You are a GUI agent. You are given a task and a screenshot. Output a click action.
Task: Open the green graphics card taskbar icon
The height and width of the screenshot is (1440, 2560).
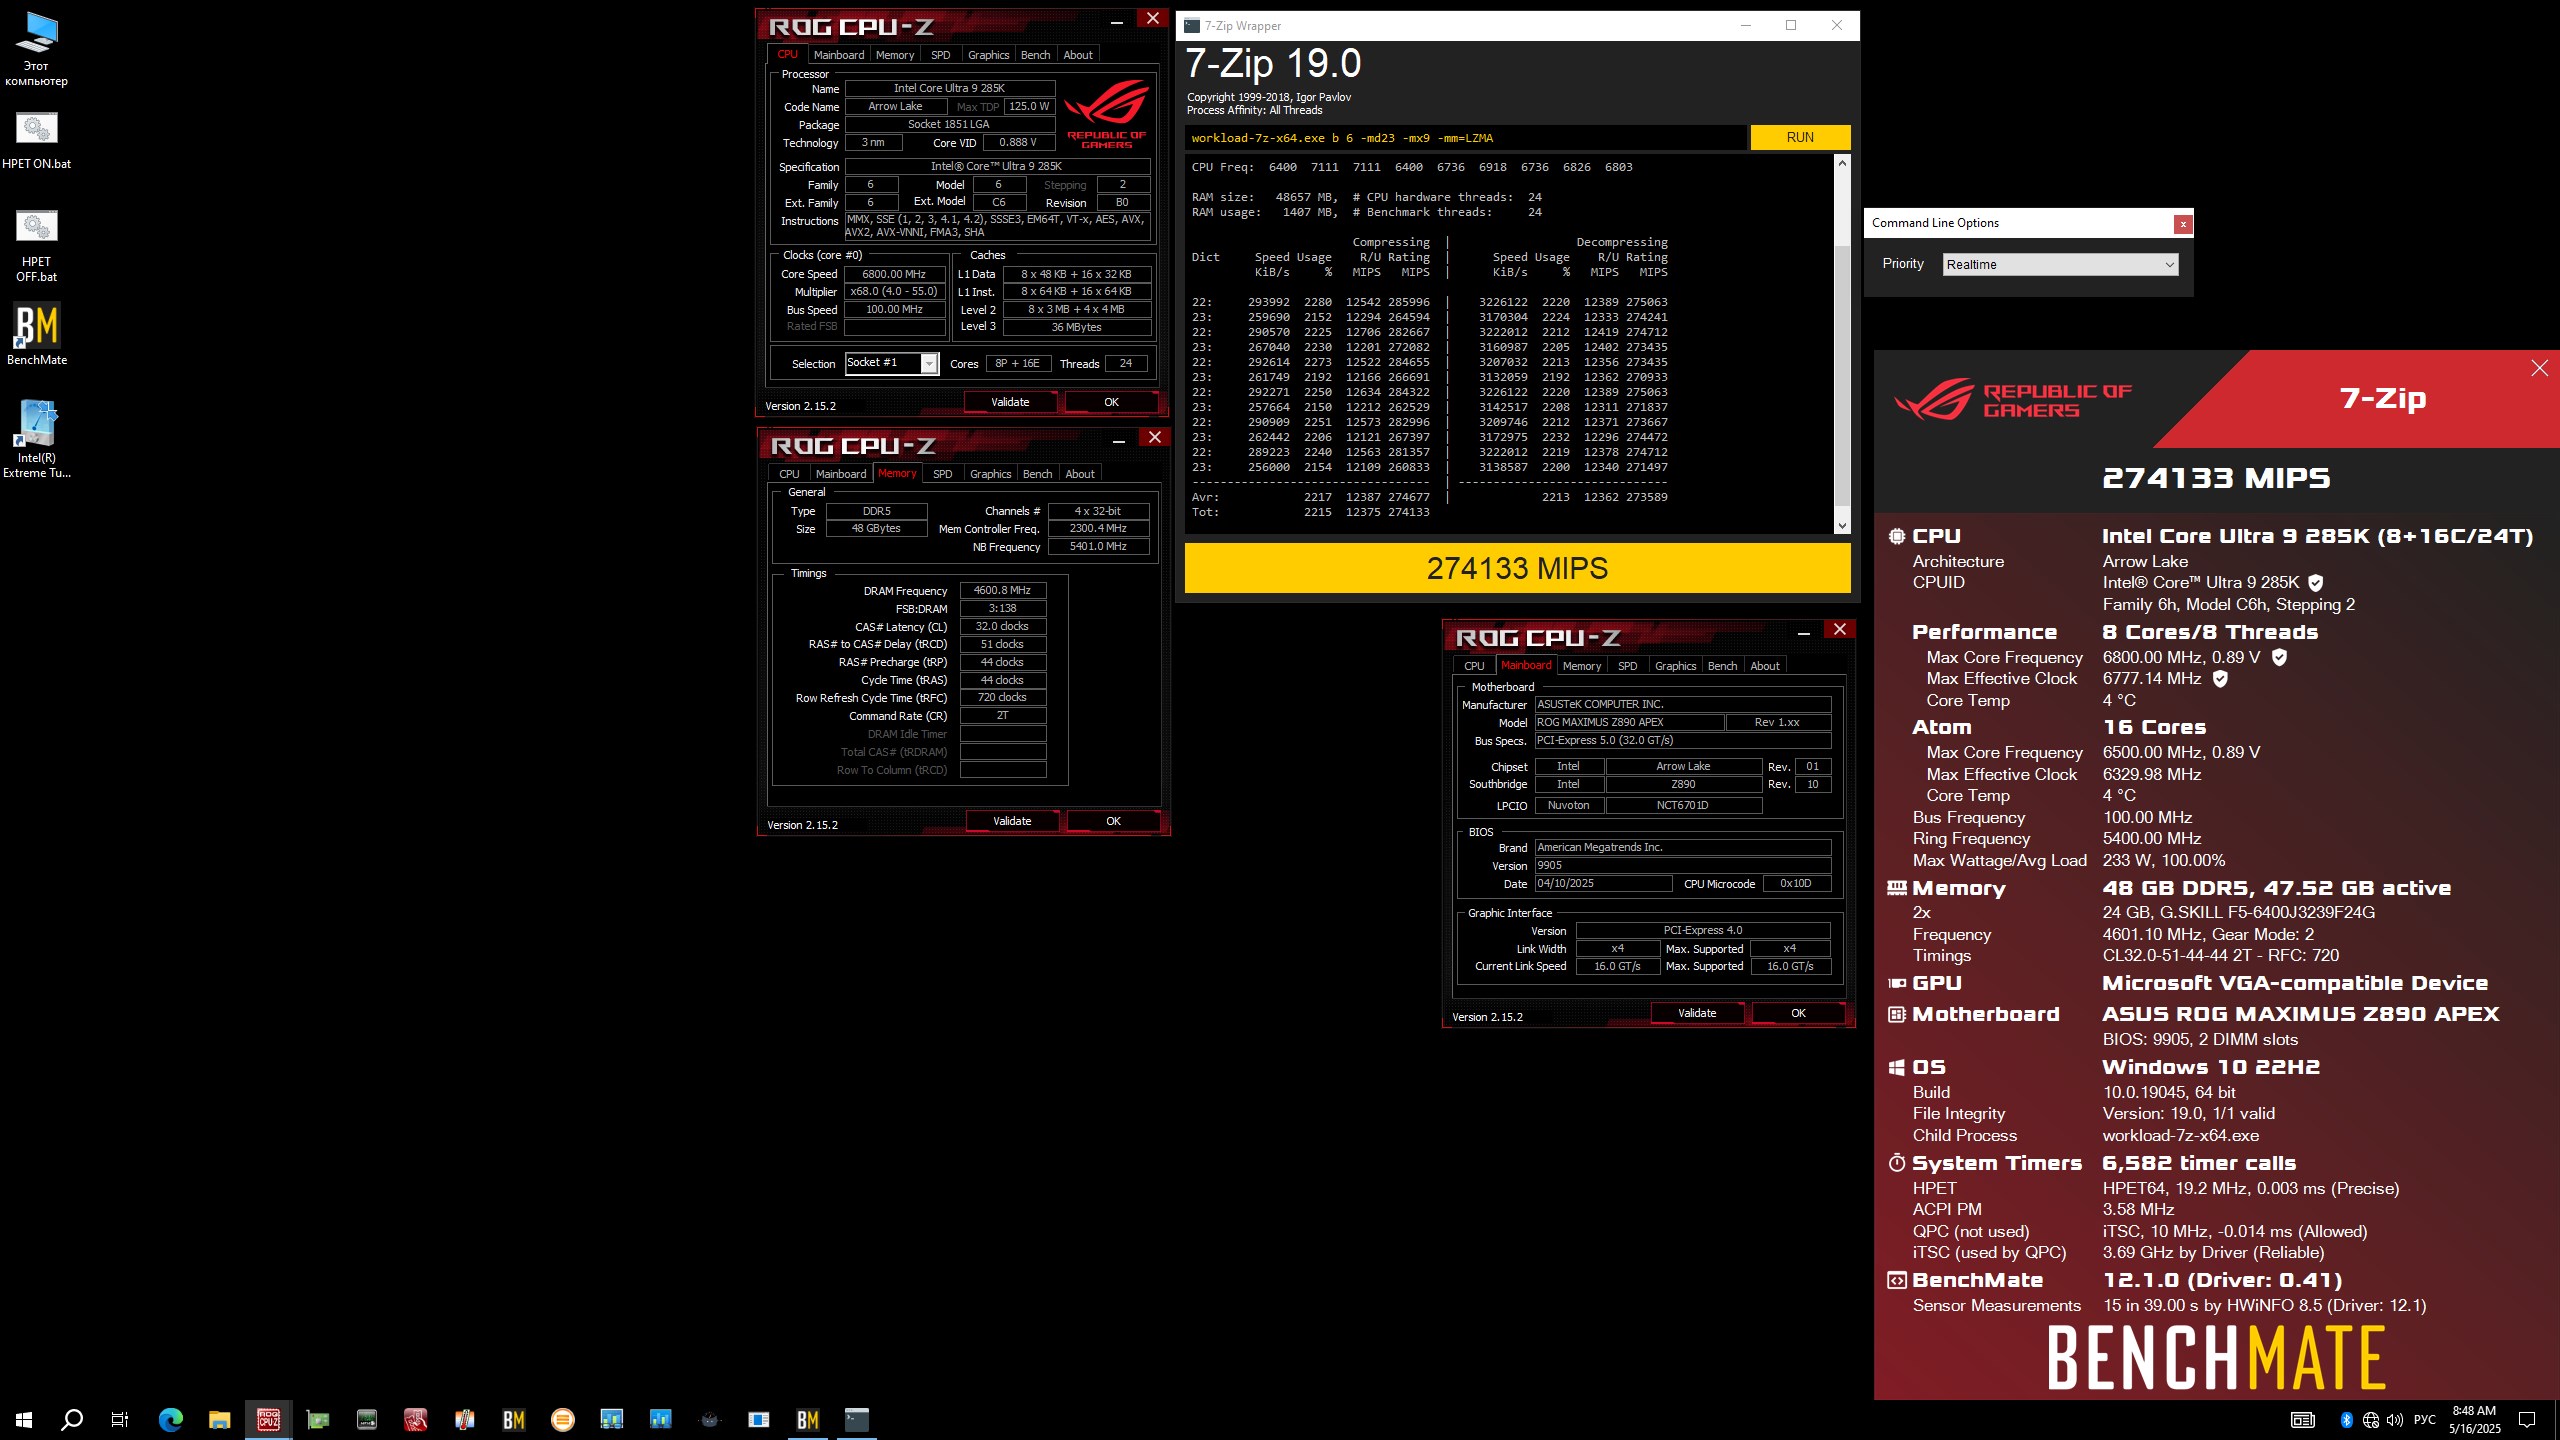318,1419
